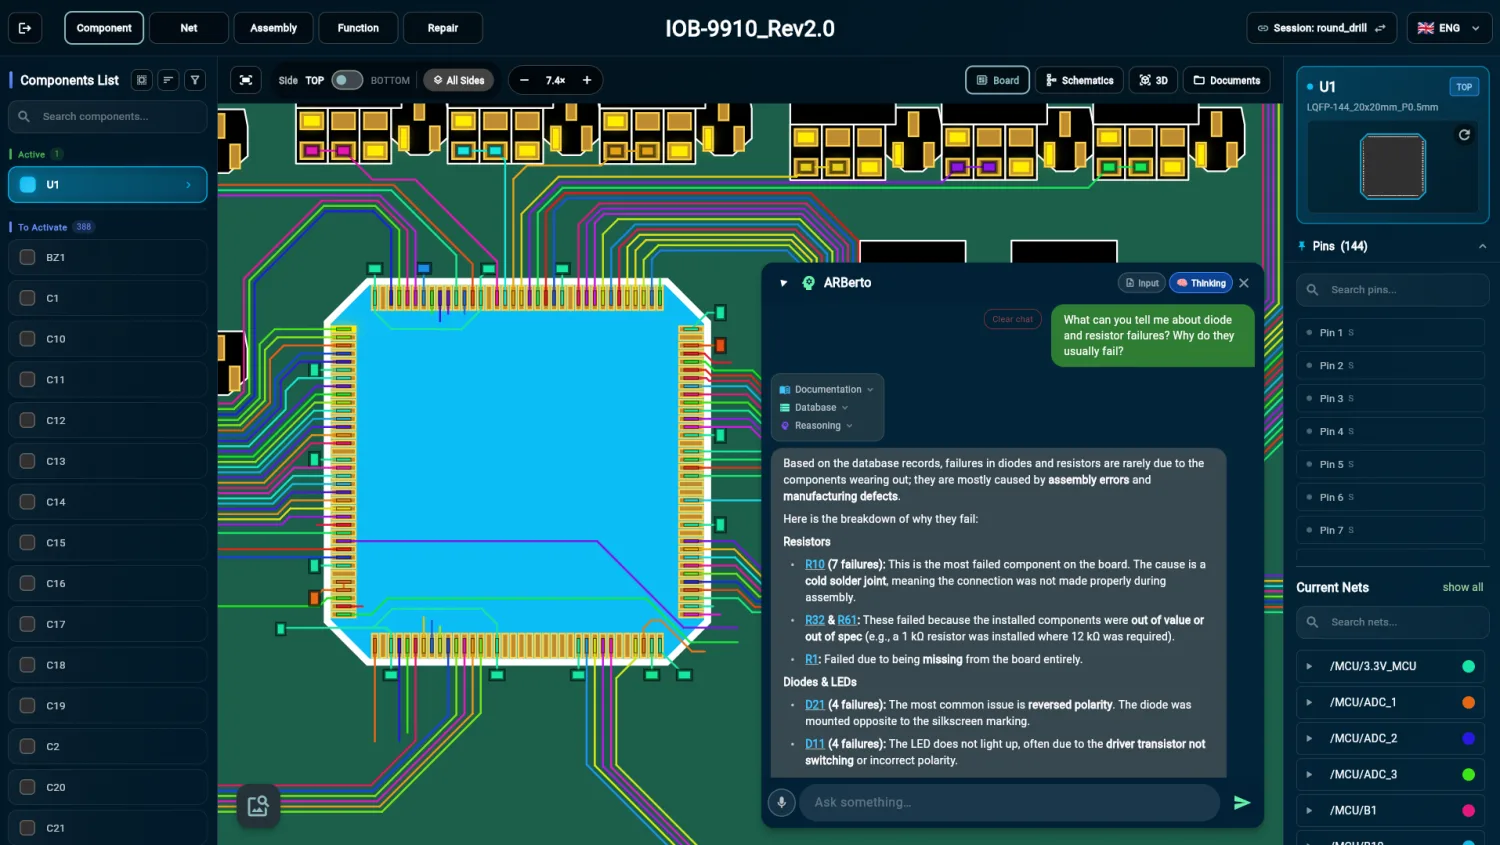Click the blue swatch for /MCU/ADC_2
Image resolution: width=1500 pixels, height=845 pixels.
click(x=1468, y=738)
